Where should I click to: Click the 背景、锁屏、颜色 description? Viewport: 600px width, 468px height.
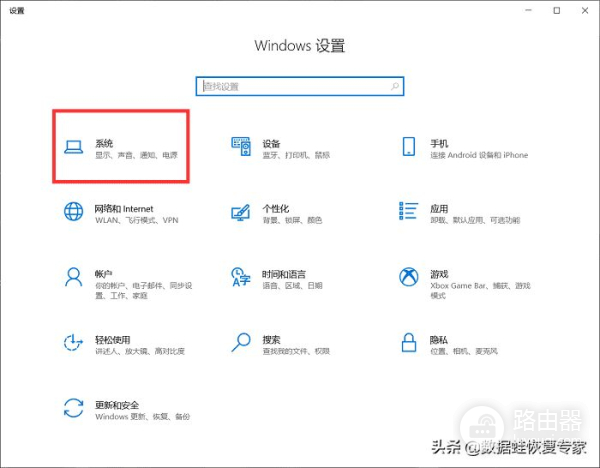[x=292, y=220]
